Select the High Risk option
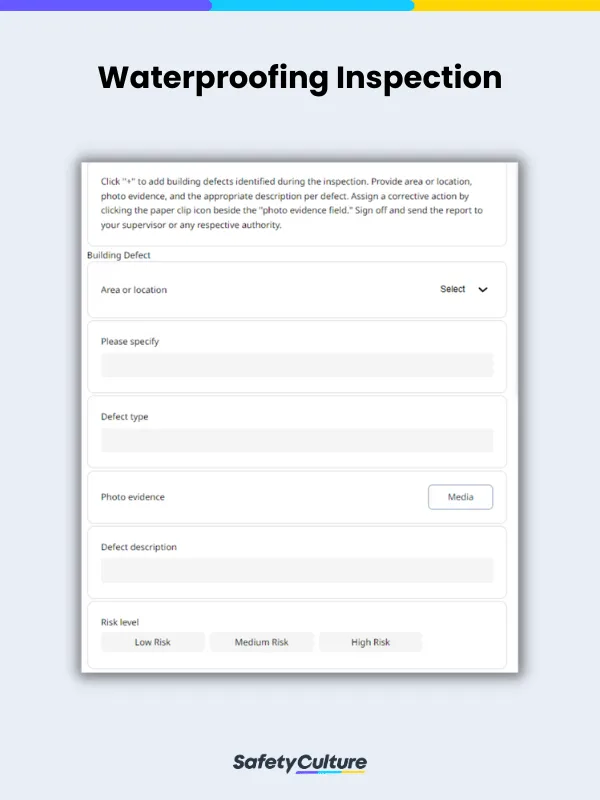Viewport: 600px width, 800px height. (x=370, y=642)
